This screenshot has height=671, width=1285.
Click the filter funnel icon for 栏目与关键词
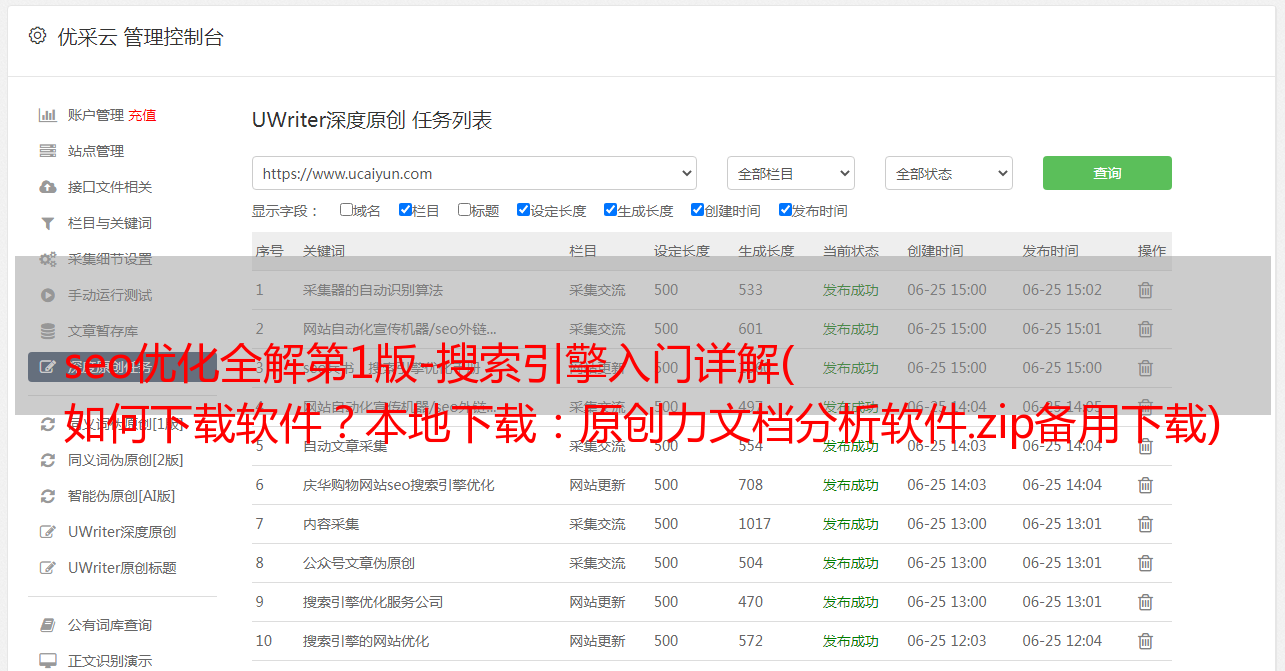click(x=47, y=223)
